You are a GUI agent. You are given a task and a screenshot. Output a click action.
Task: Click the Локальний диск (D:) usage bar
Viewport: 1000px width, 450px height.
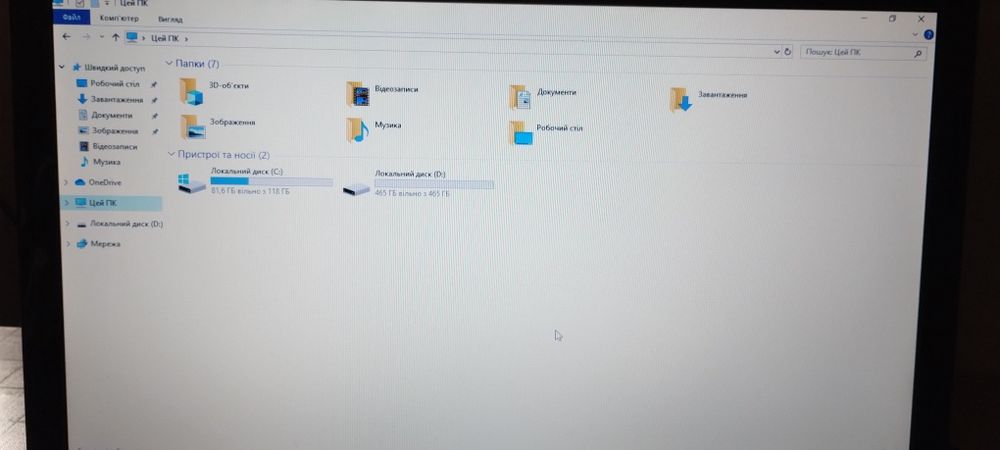point(434,184)
